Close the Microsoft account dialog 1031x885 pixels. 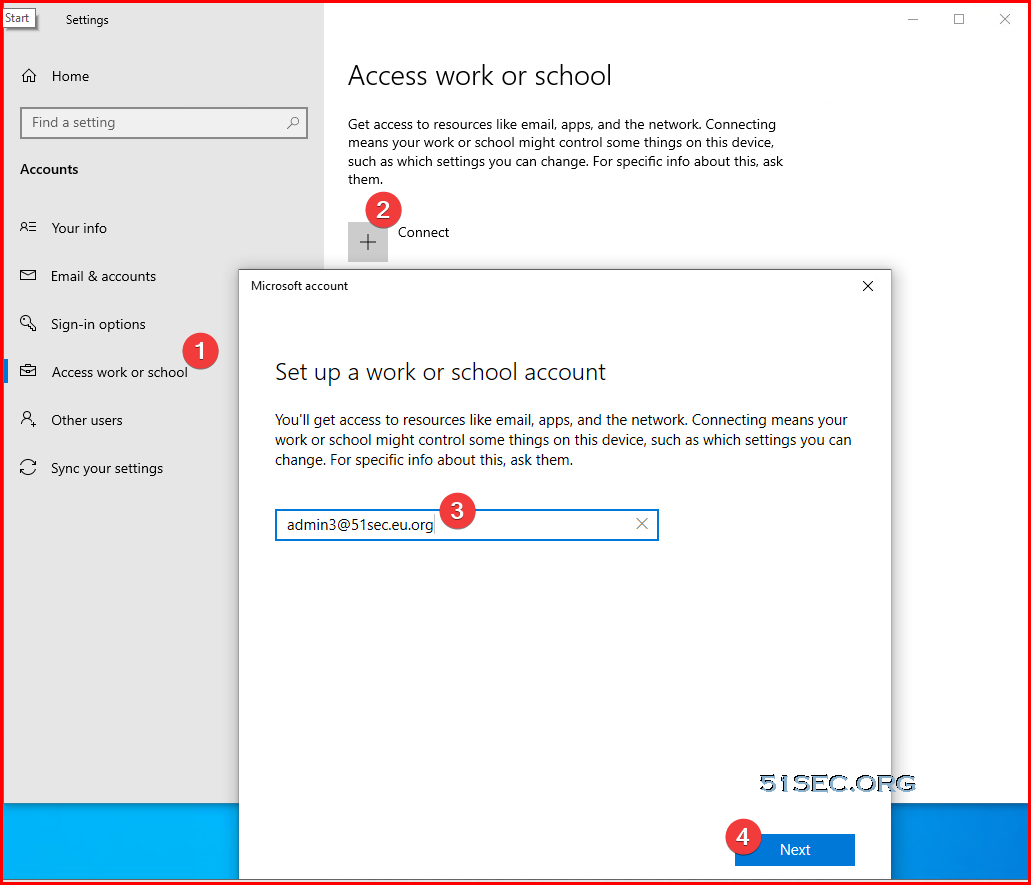click(x=868, y=286)
